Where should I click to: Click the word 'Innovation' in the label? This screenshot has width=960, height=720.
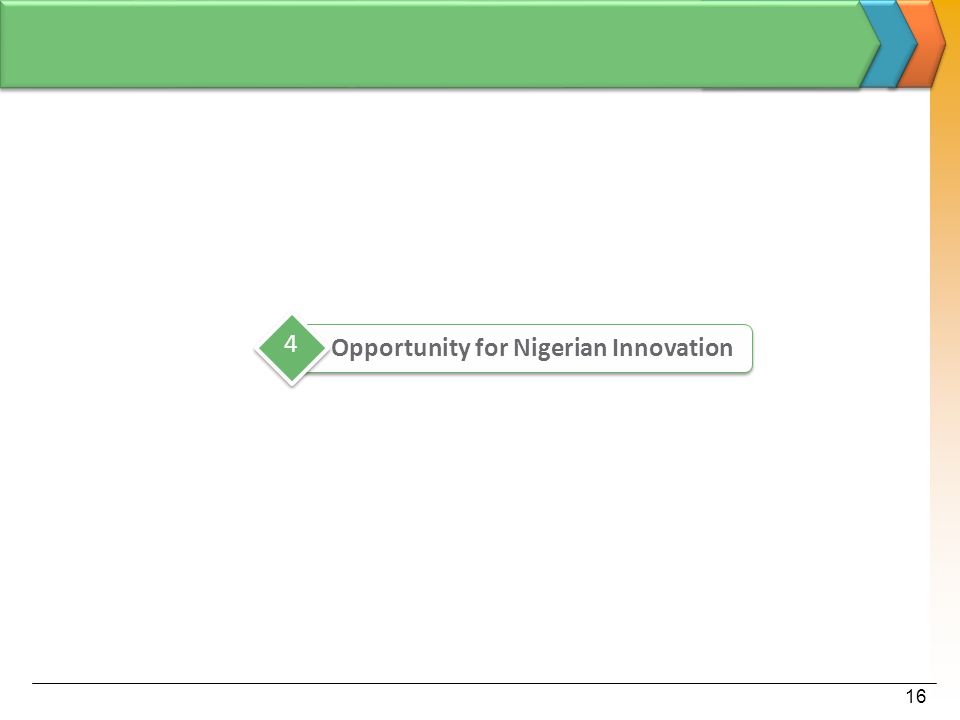point(672,348)
